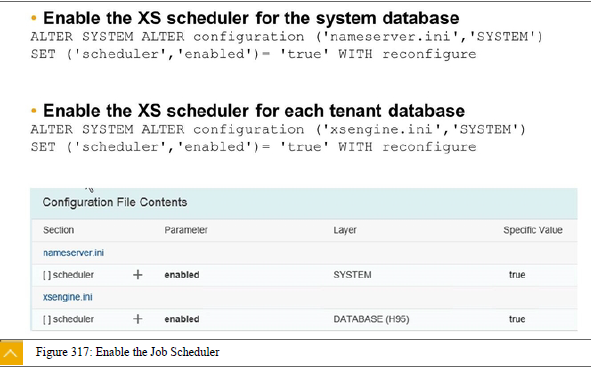Open the nameserver.ini link
This screenshot has width=591, height=367.
(73, 252)
